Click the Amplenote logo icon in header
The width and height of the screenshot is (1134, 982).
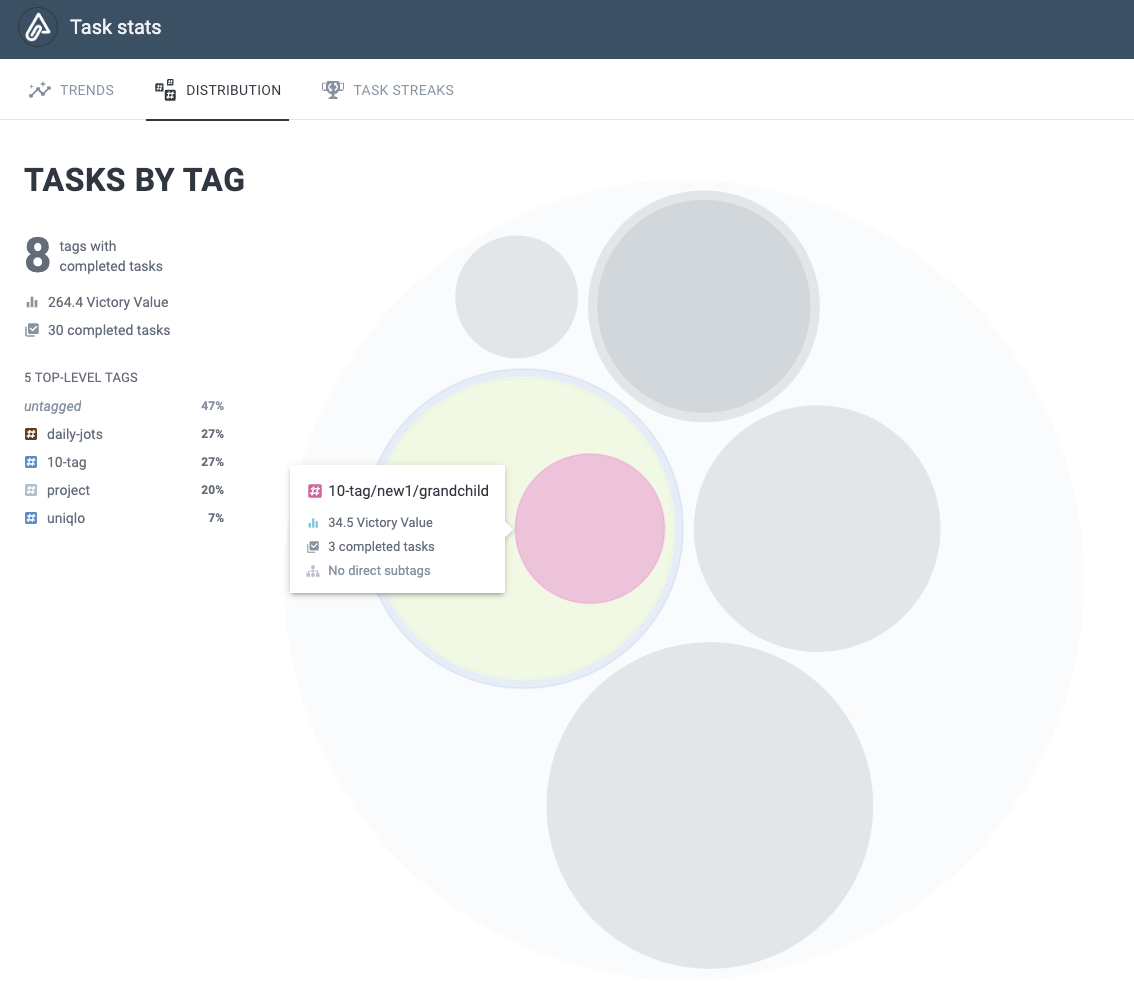(37, 28)
